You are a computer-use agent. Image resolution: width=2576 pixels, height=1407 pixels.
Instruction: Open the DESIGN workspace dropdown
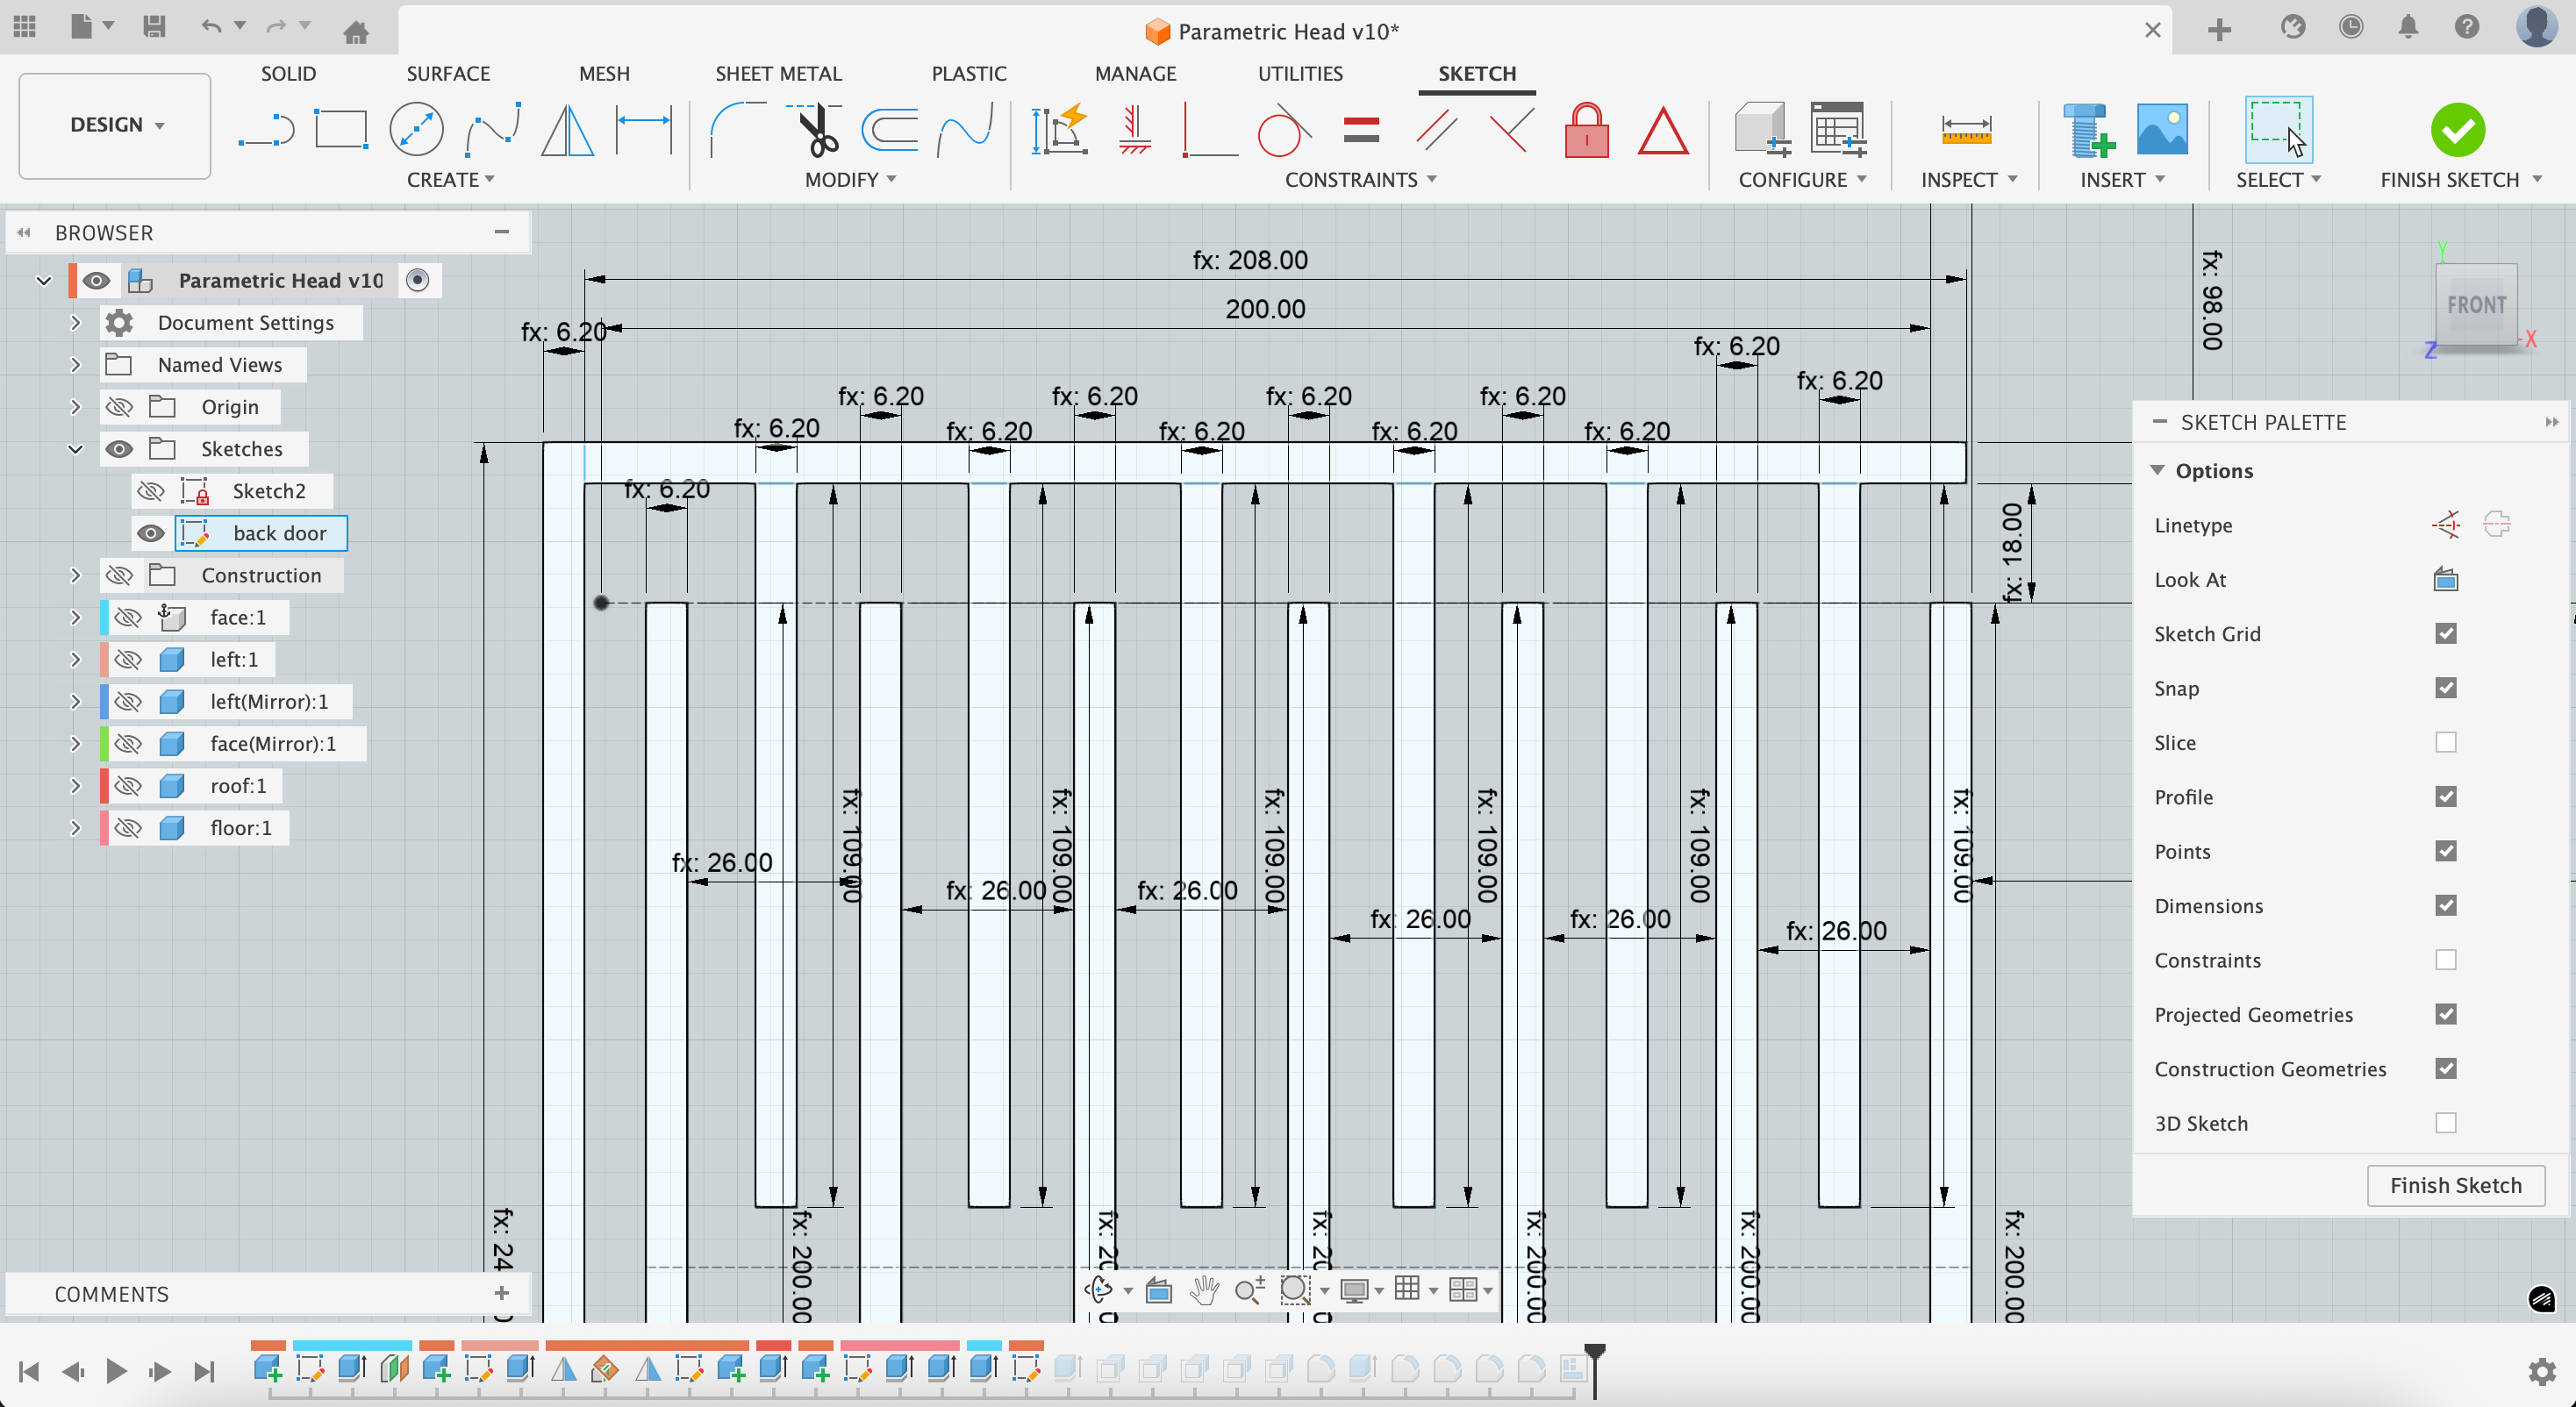tap(115, 125)
